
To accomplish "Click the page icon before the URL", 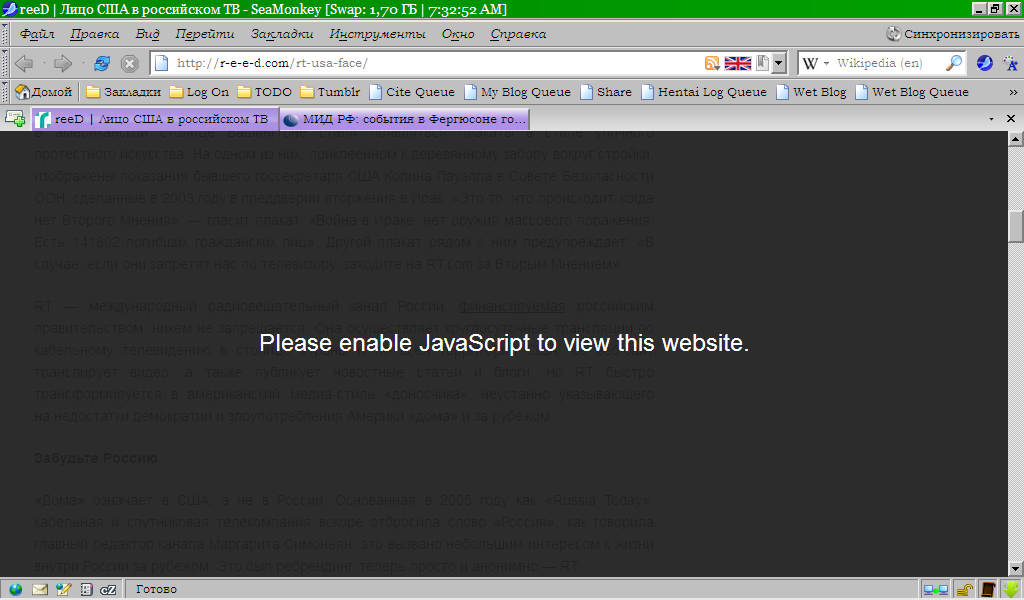I will pyautogui.click(x=162, y=63).
